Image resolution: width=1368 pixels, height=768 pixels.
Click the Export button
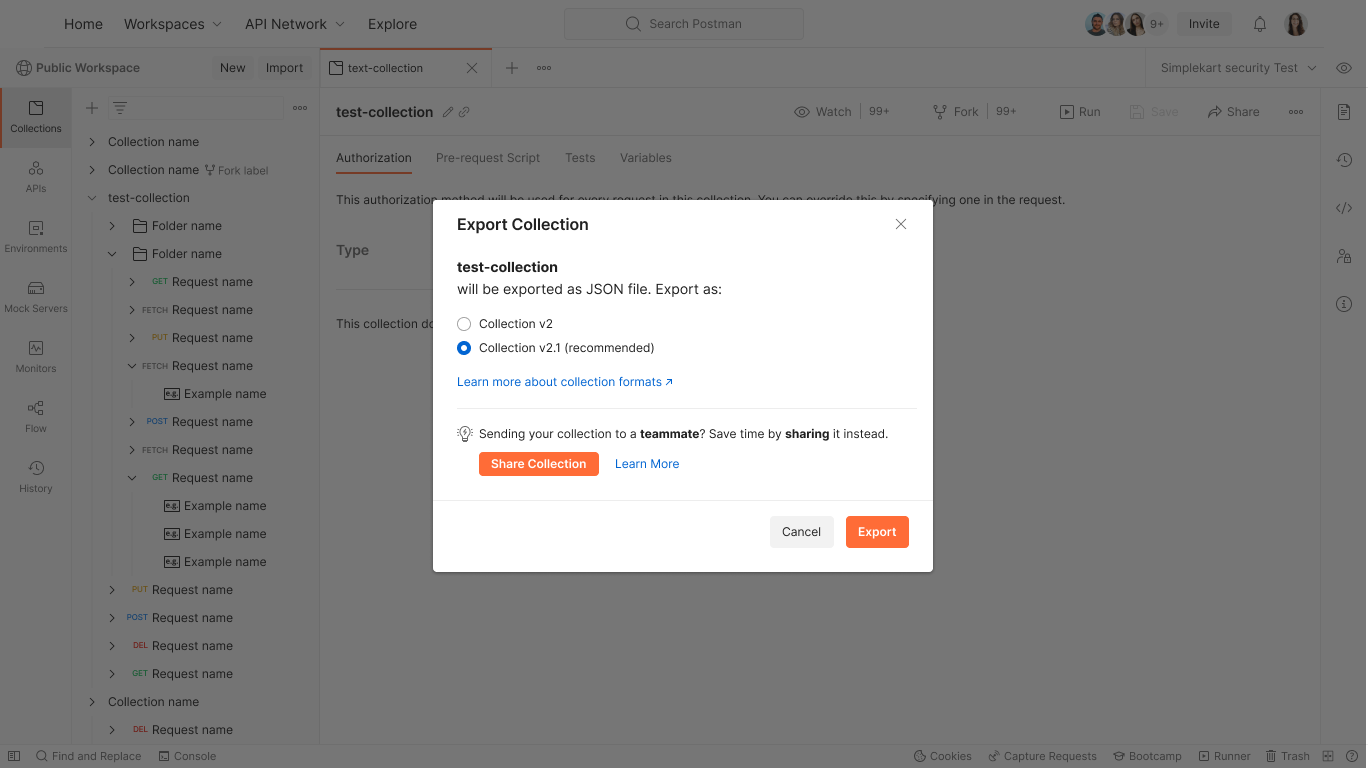coord(877,532)
